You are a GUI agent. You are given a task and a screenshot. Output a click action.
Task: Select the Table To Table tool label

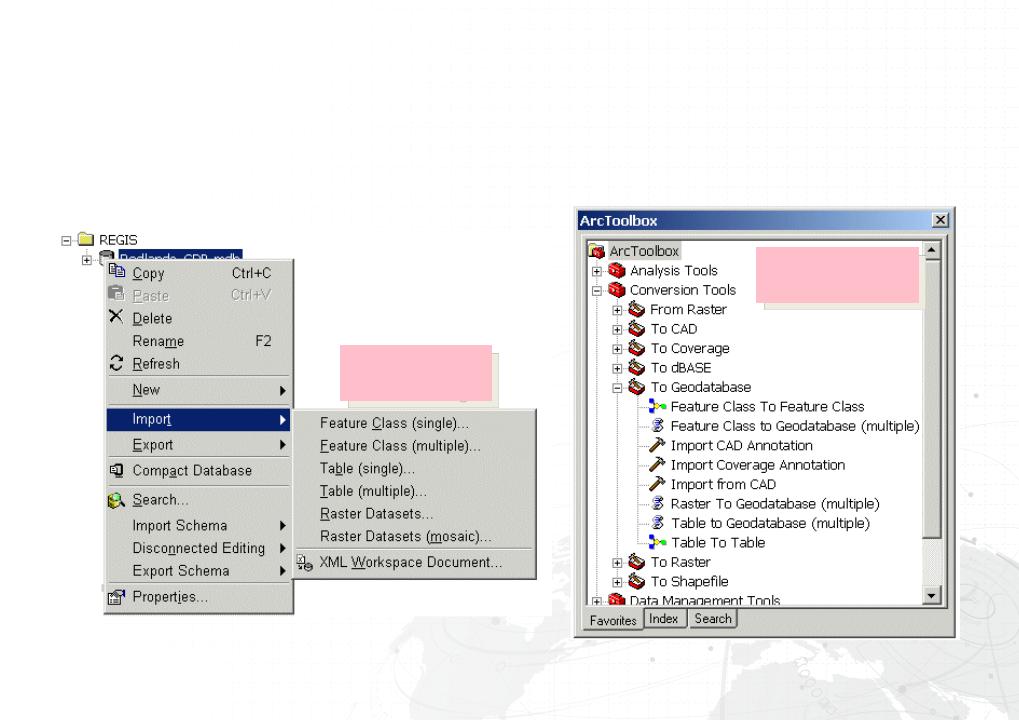pos(718,543)
